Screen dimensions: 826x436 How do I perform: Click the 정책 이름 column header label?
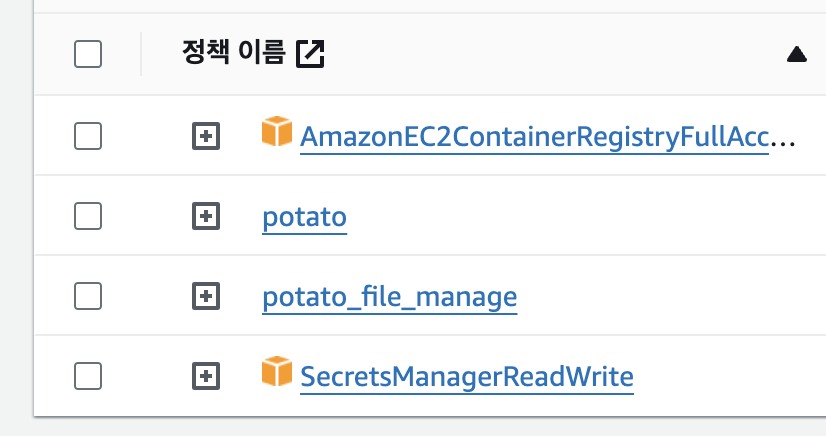[x=234, y=52]
